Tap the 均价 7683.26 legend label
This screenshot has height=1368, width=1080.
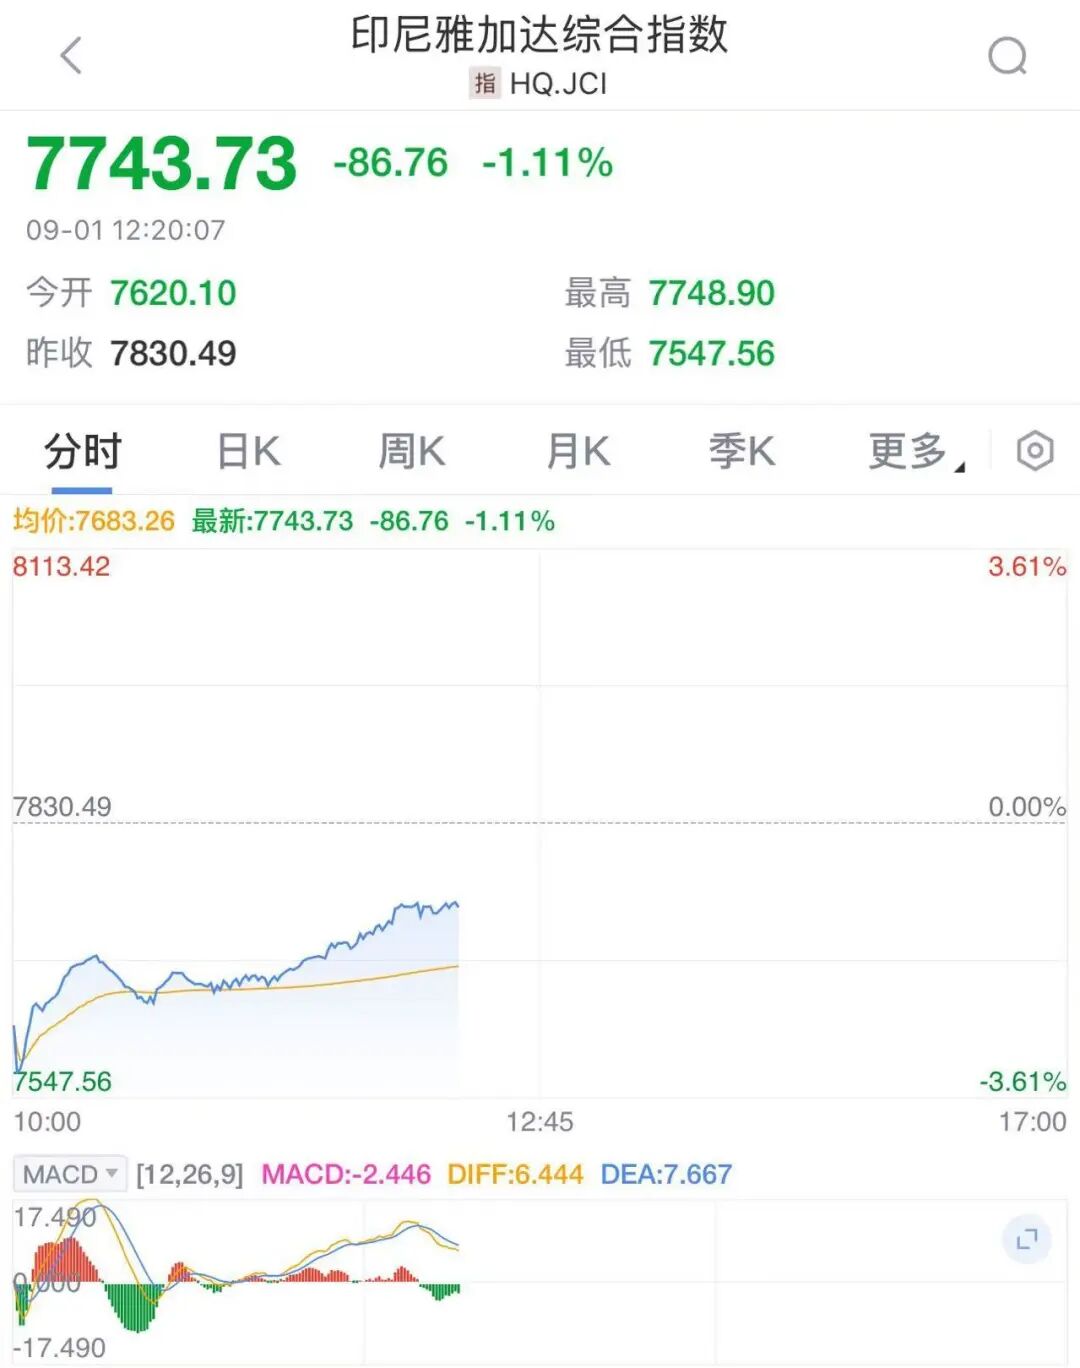coord(94,521)
